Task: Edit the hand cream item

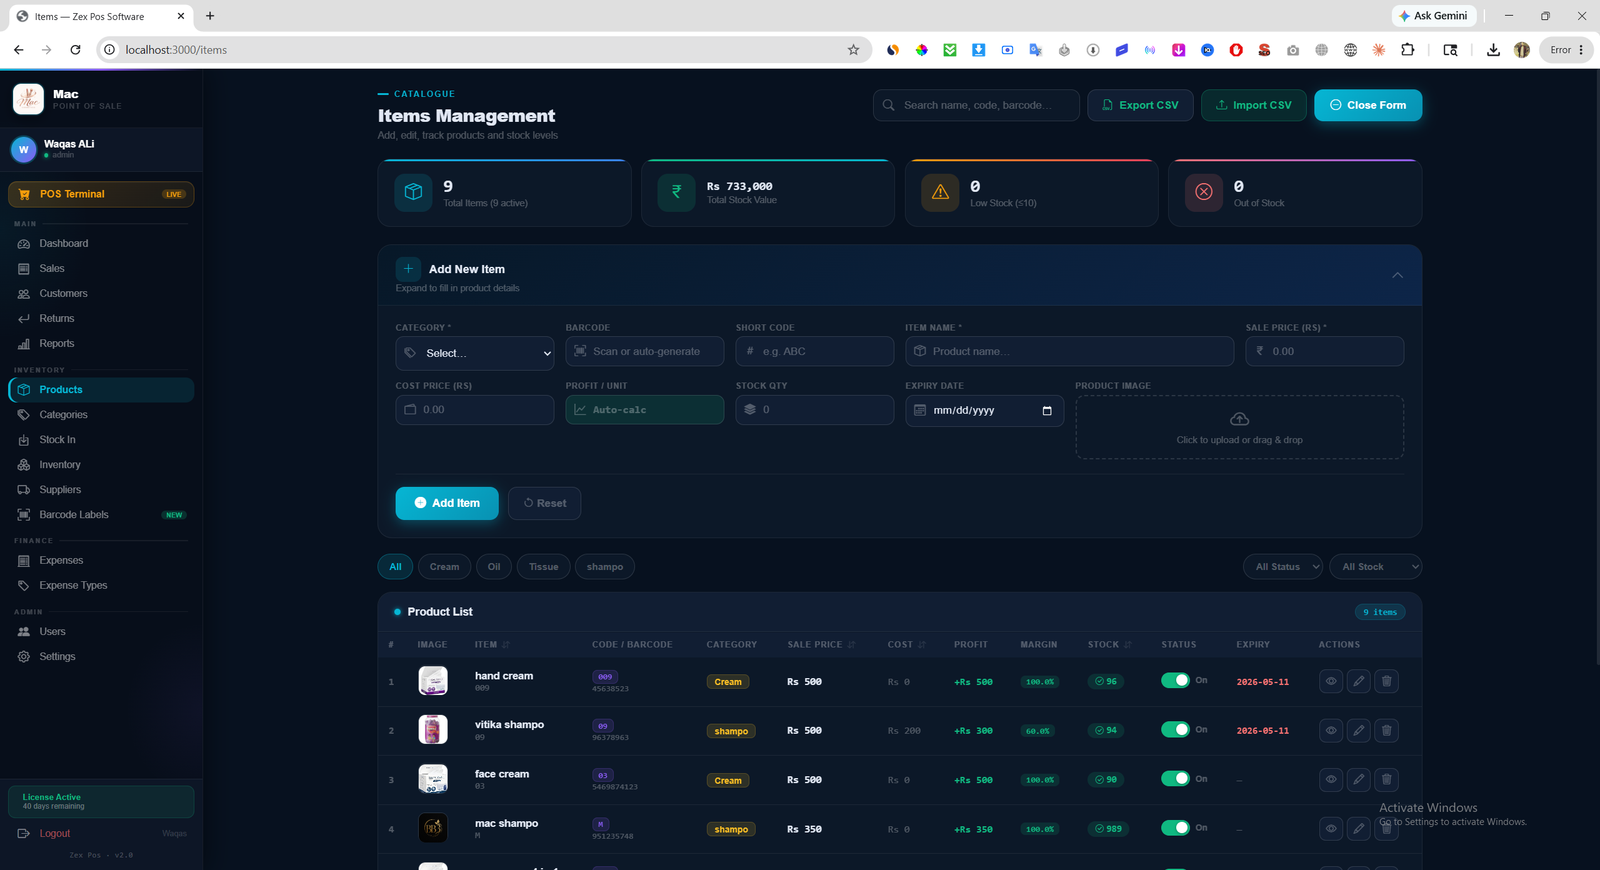Action: 1358,681
